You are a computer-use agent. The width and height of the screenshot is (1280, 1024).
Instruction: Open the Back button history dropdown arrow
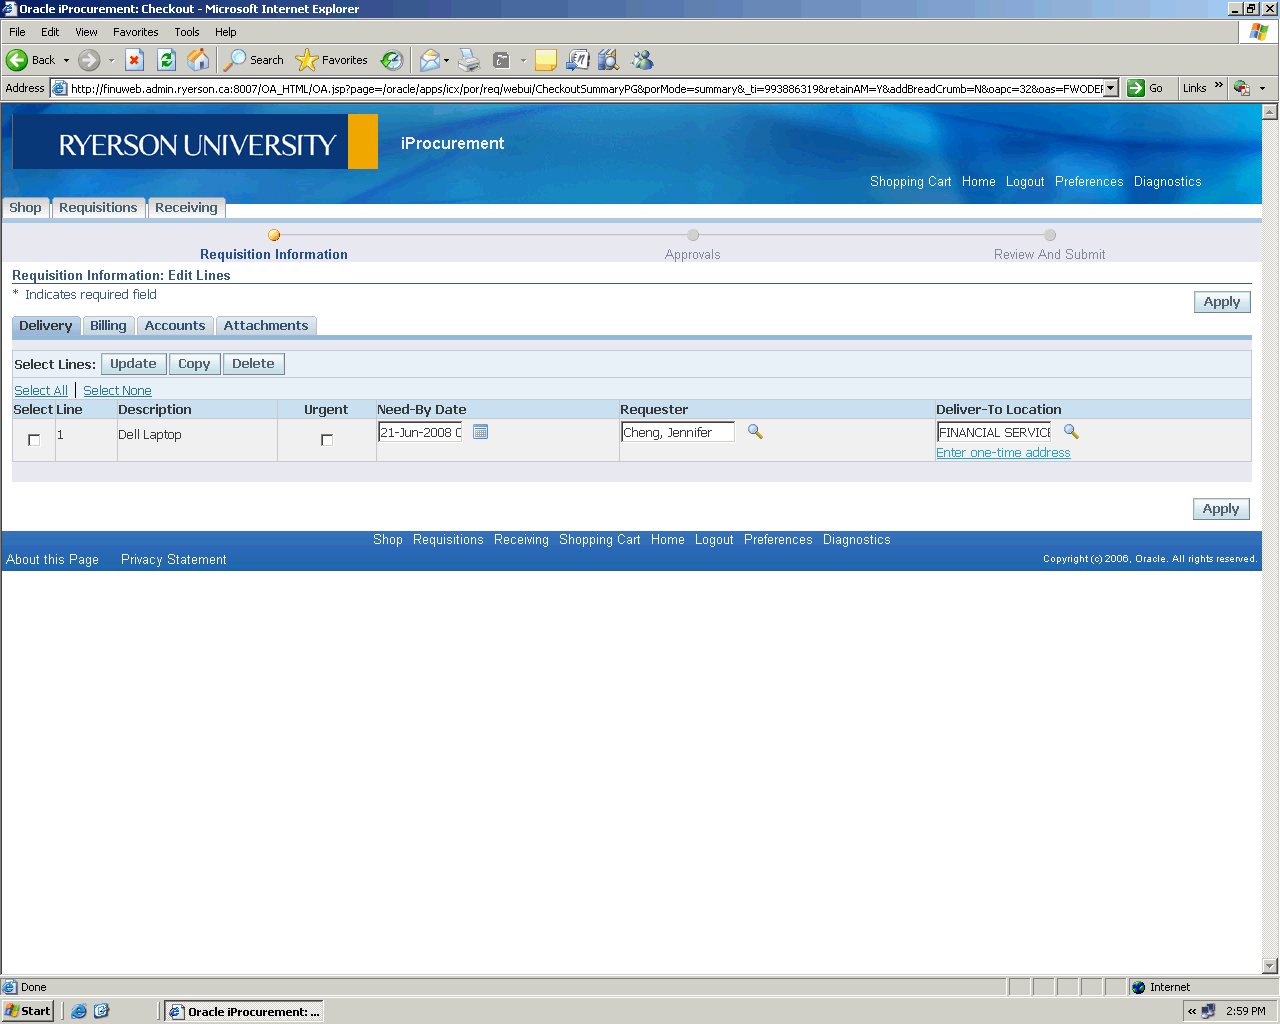[67, 60]
